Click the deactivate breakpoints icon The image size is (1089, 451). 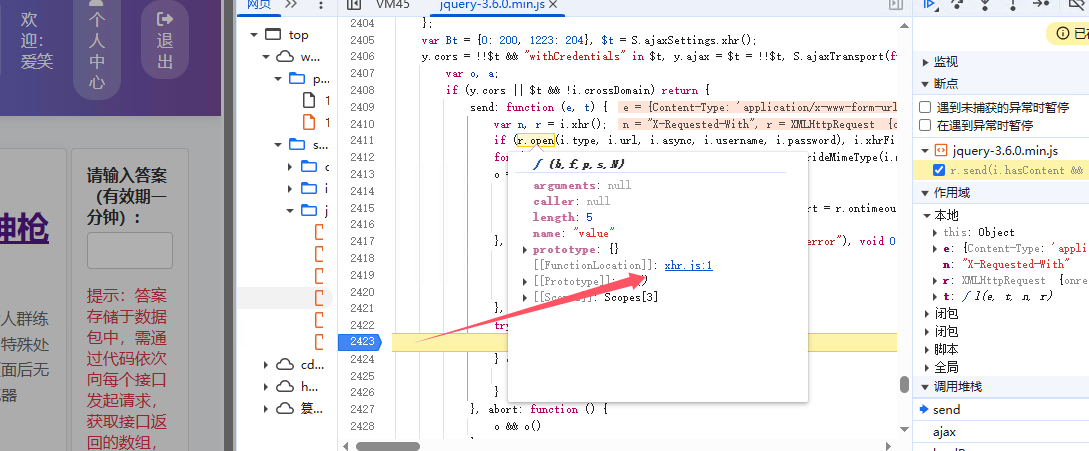1075,4
